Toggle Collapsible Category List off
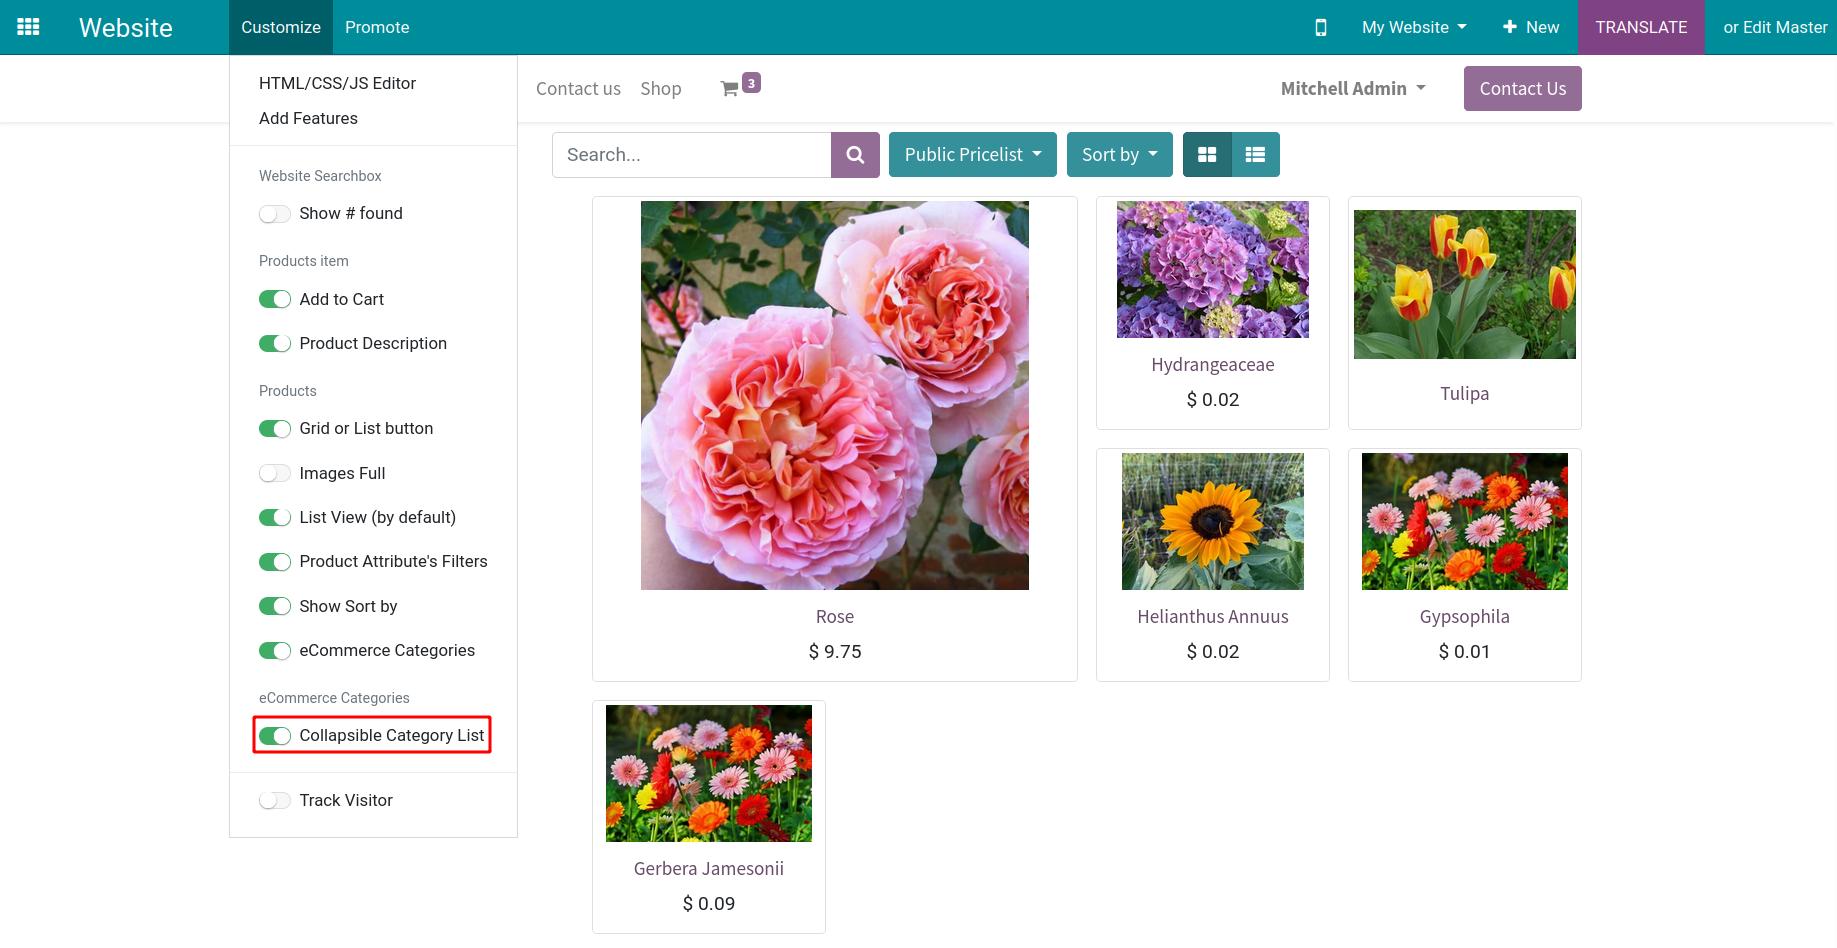Image resolution: width=1837 pixels, height=948 pixels. coord(275,736)
